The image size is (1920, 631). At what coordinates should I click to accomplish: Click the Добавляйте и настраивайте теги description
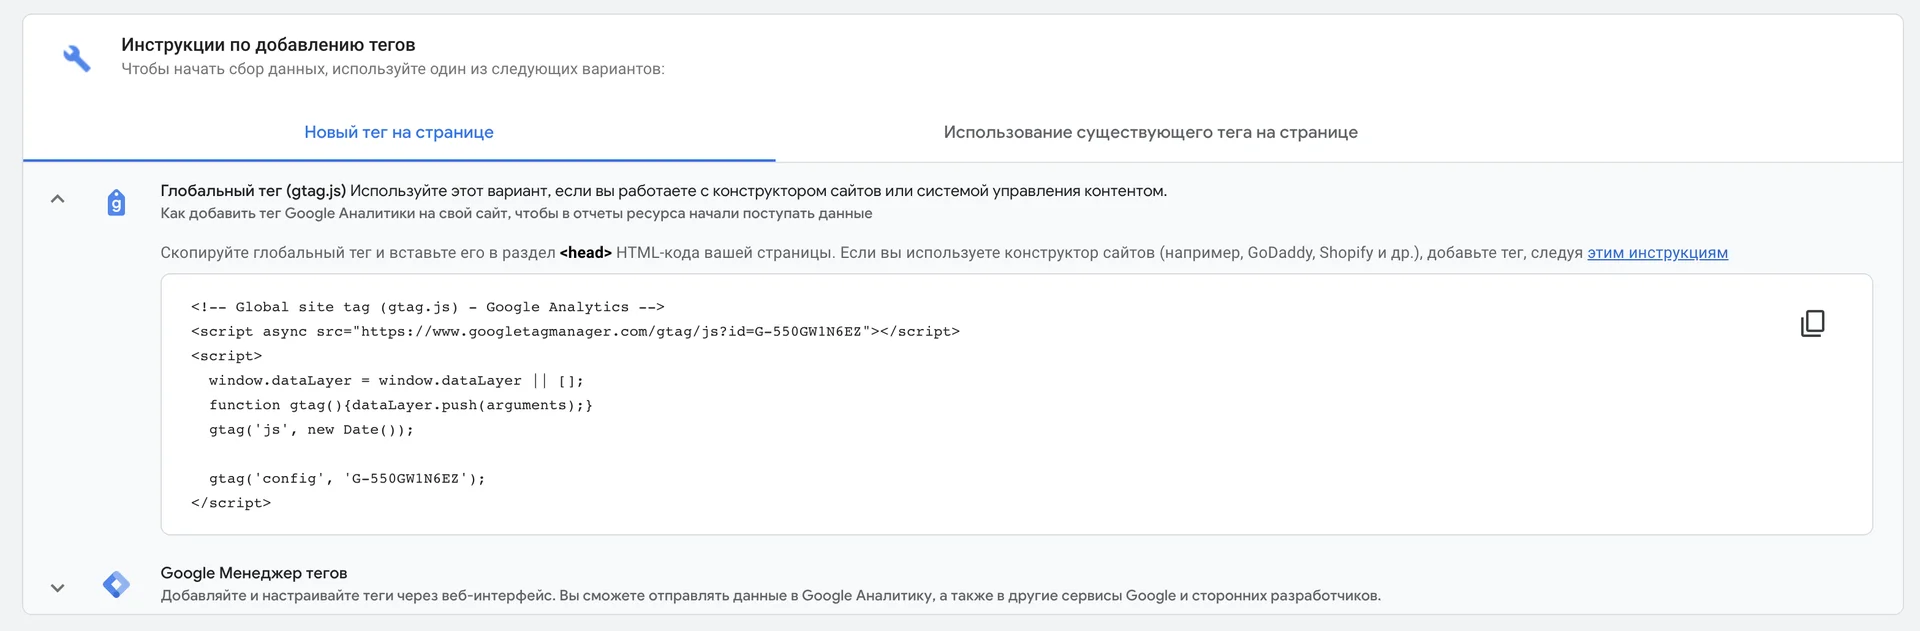(771, 595)
